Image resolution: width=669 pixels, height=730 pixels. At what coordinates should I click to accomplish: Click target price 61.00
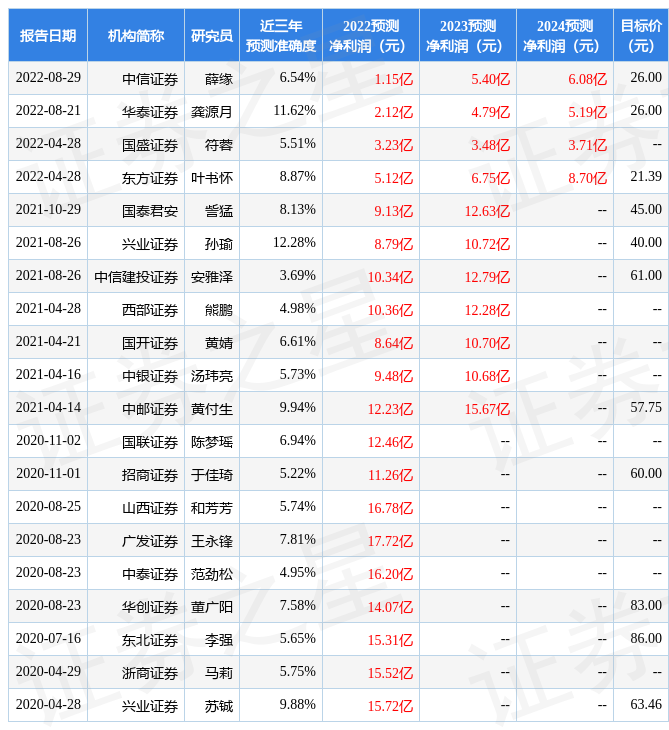click(646, 276)
